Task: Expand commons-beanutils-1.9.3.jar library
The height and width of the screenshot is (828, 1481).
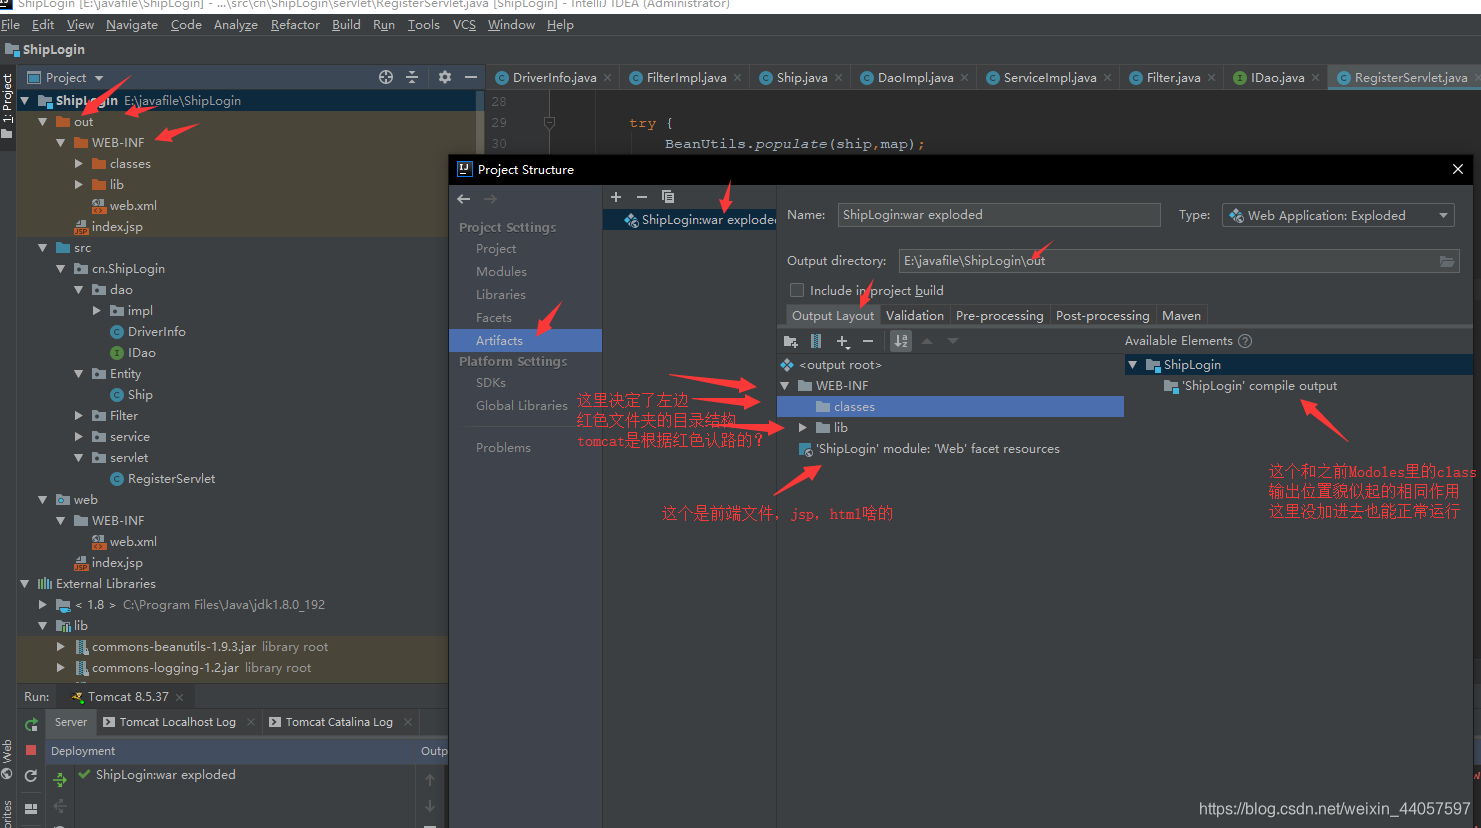Action: 61,647
